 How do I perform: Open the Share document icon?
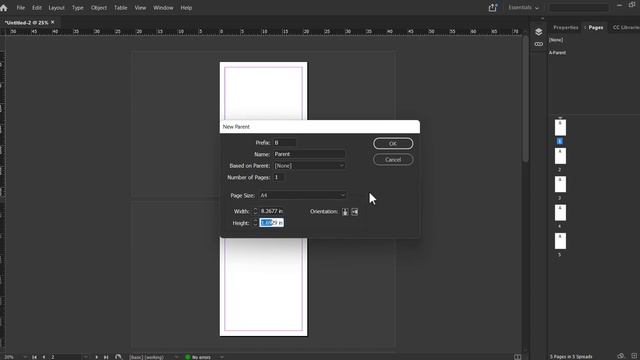(x=493, y=8)
